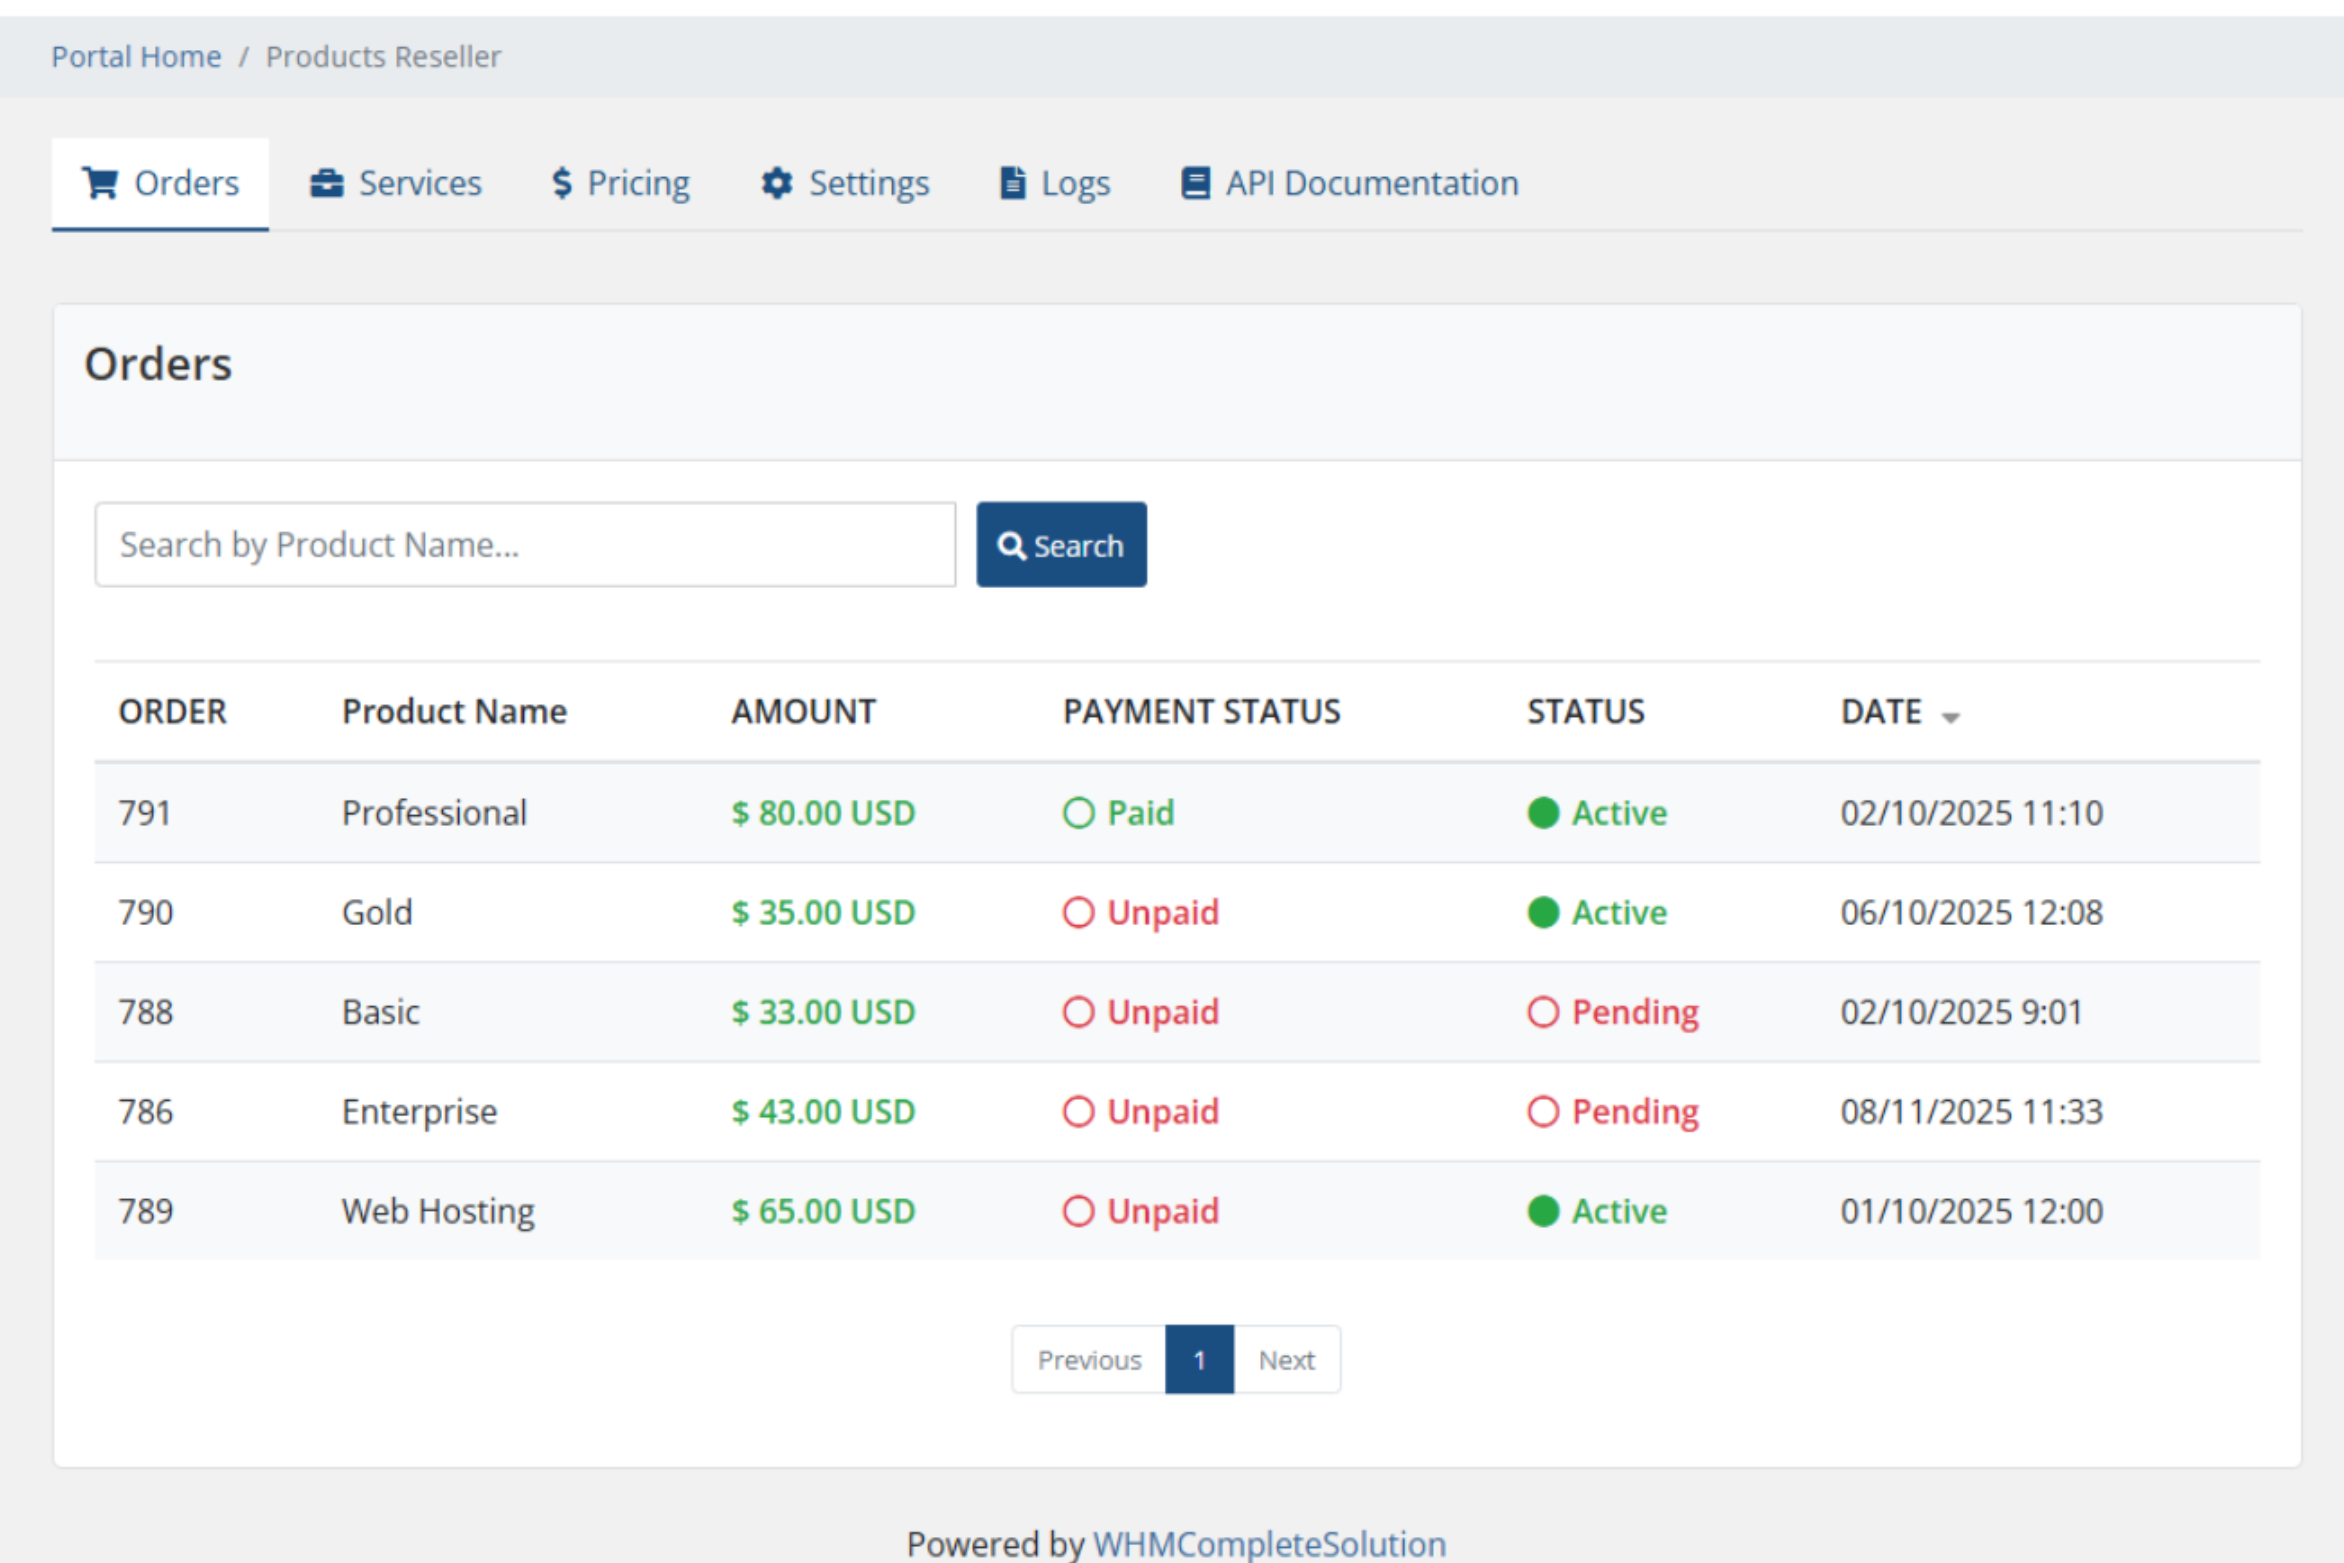Click the Next pagination button
This screenshot has width=2344, height=1563.
coord(1286,1359)
